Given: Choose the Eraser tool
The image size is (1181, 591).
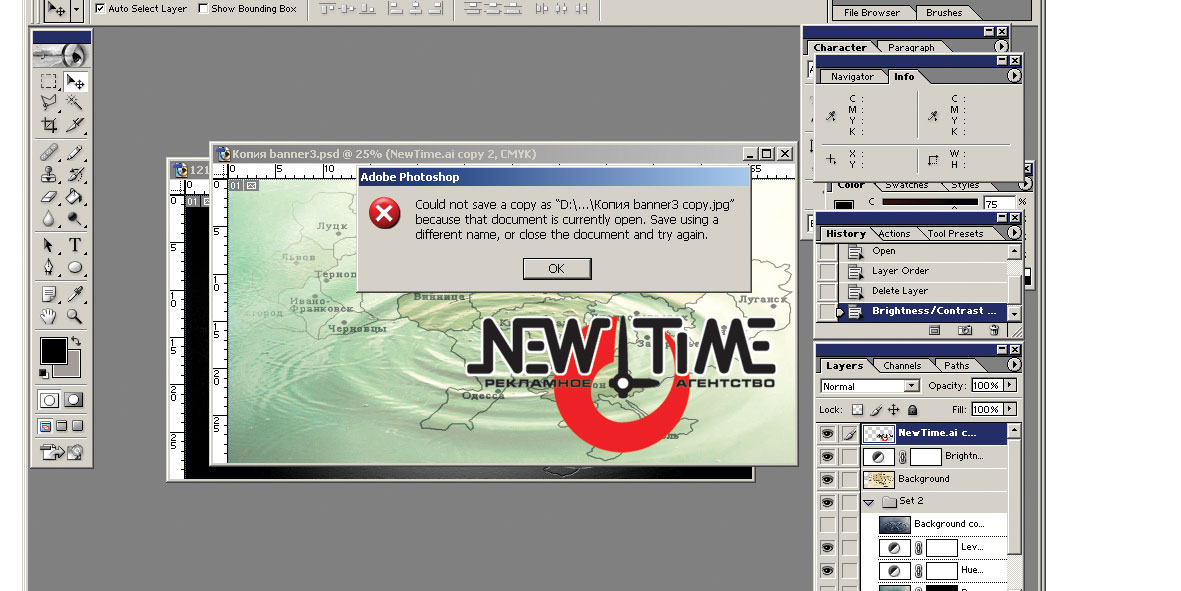Looking at the screenshot, I should click(x=49, y=196).
